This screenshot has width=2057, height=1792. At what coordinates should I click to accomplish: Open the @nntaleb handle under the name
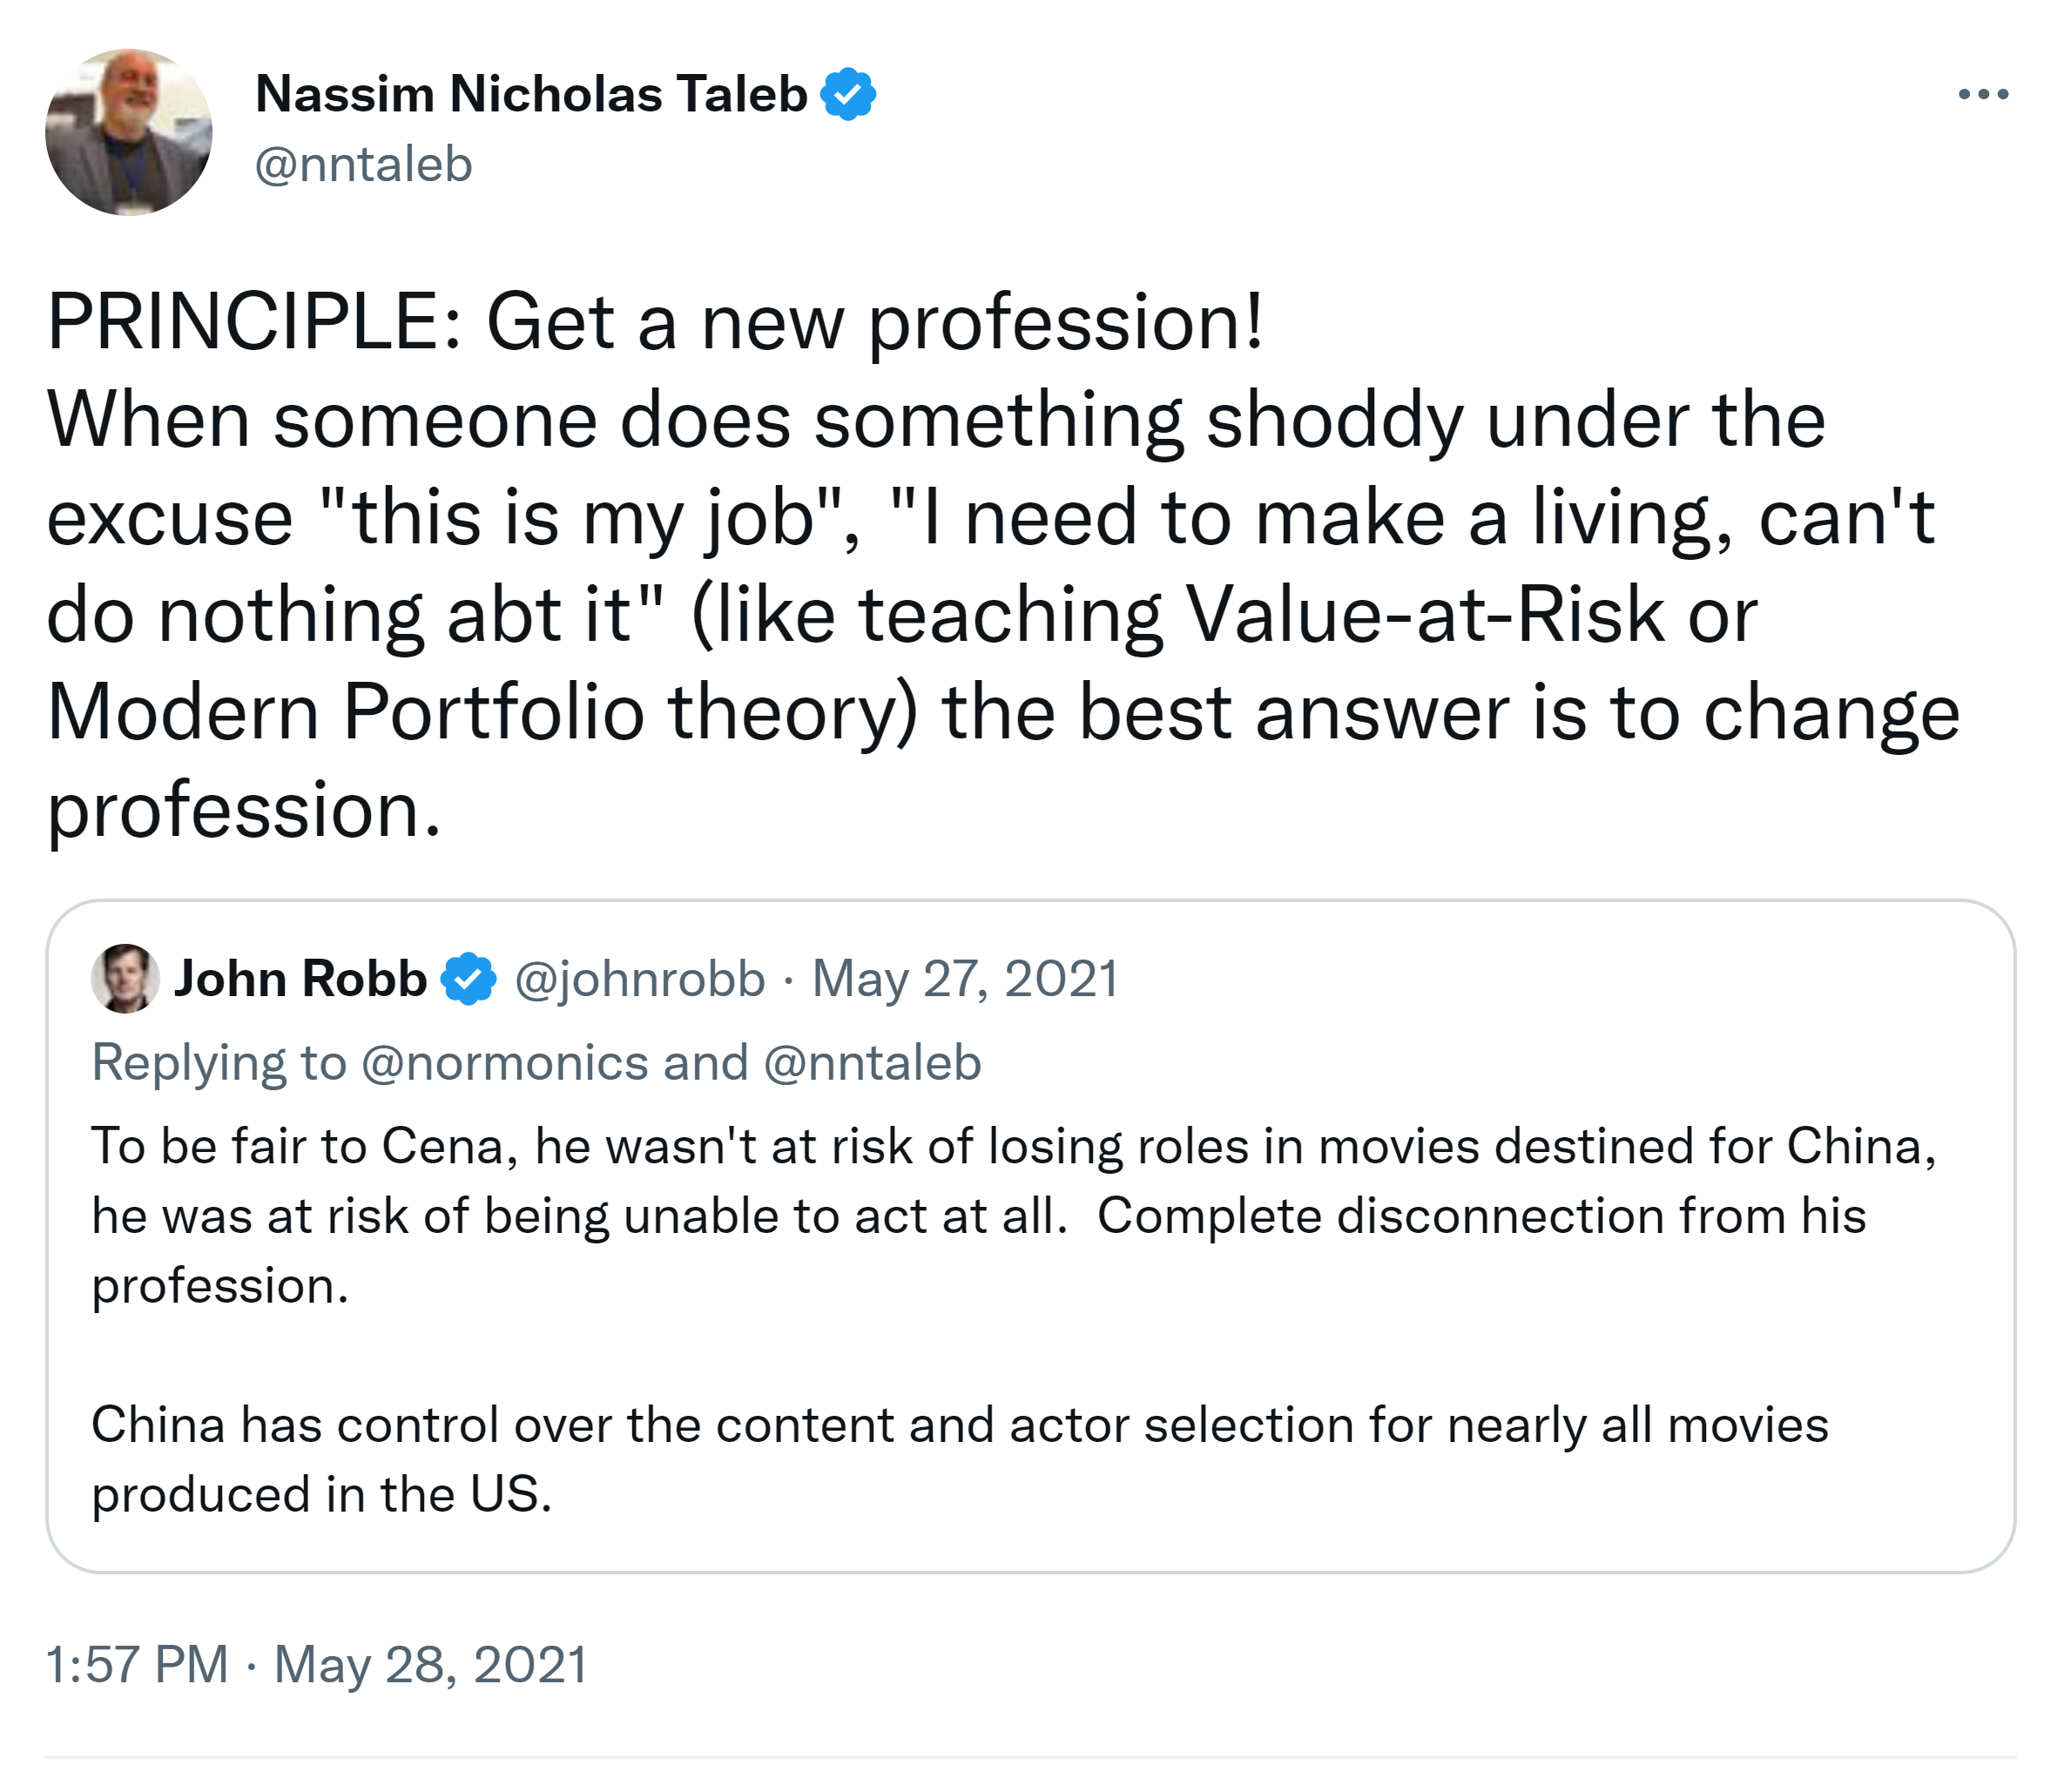[363, 164]
